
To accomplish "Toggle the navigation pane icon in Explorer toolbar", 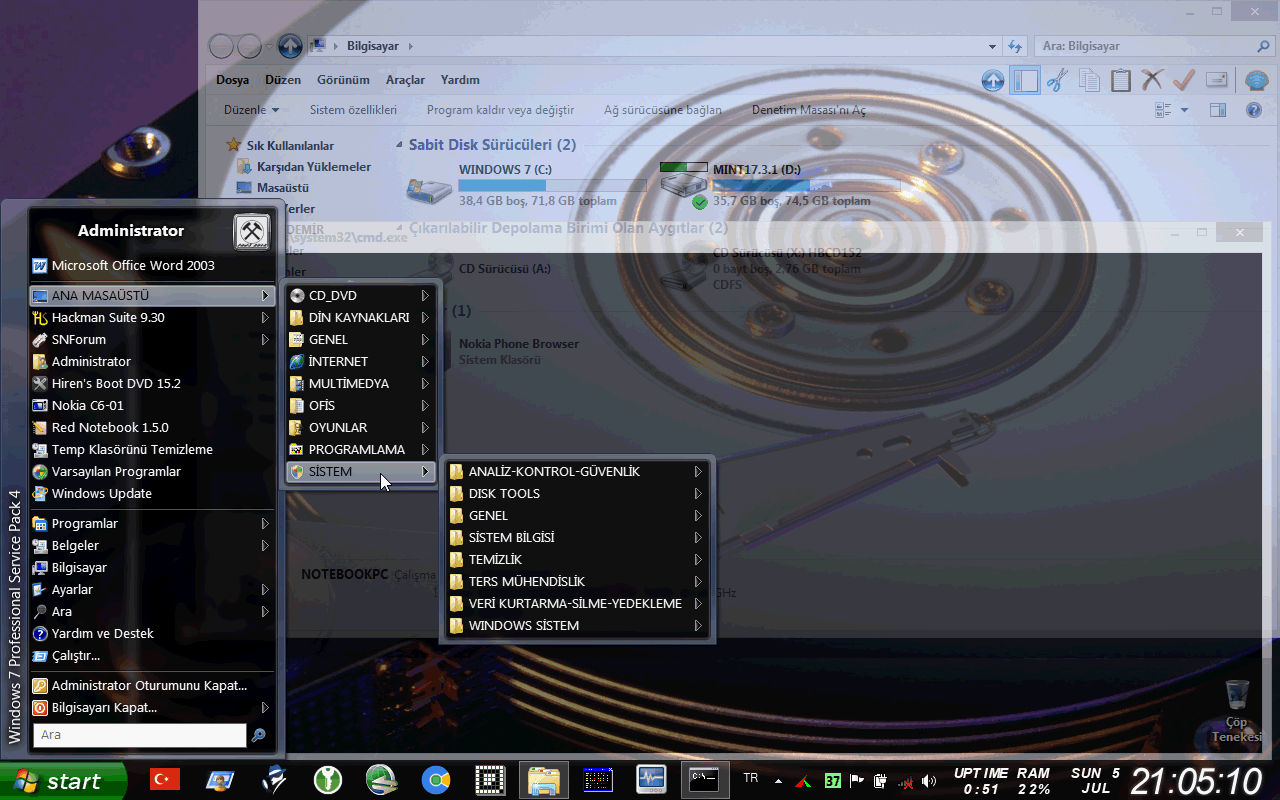I will pos(1025,81).
